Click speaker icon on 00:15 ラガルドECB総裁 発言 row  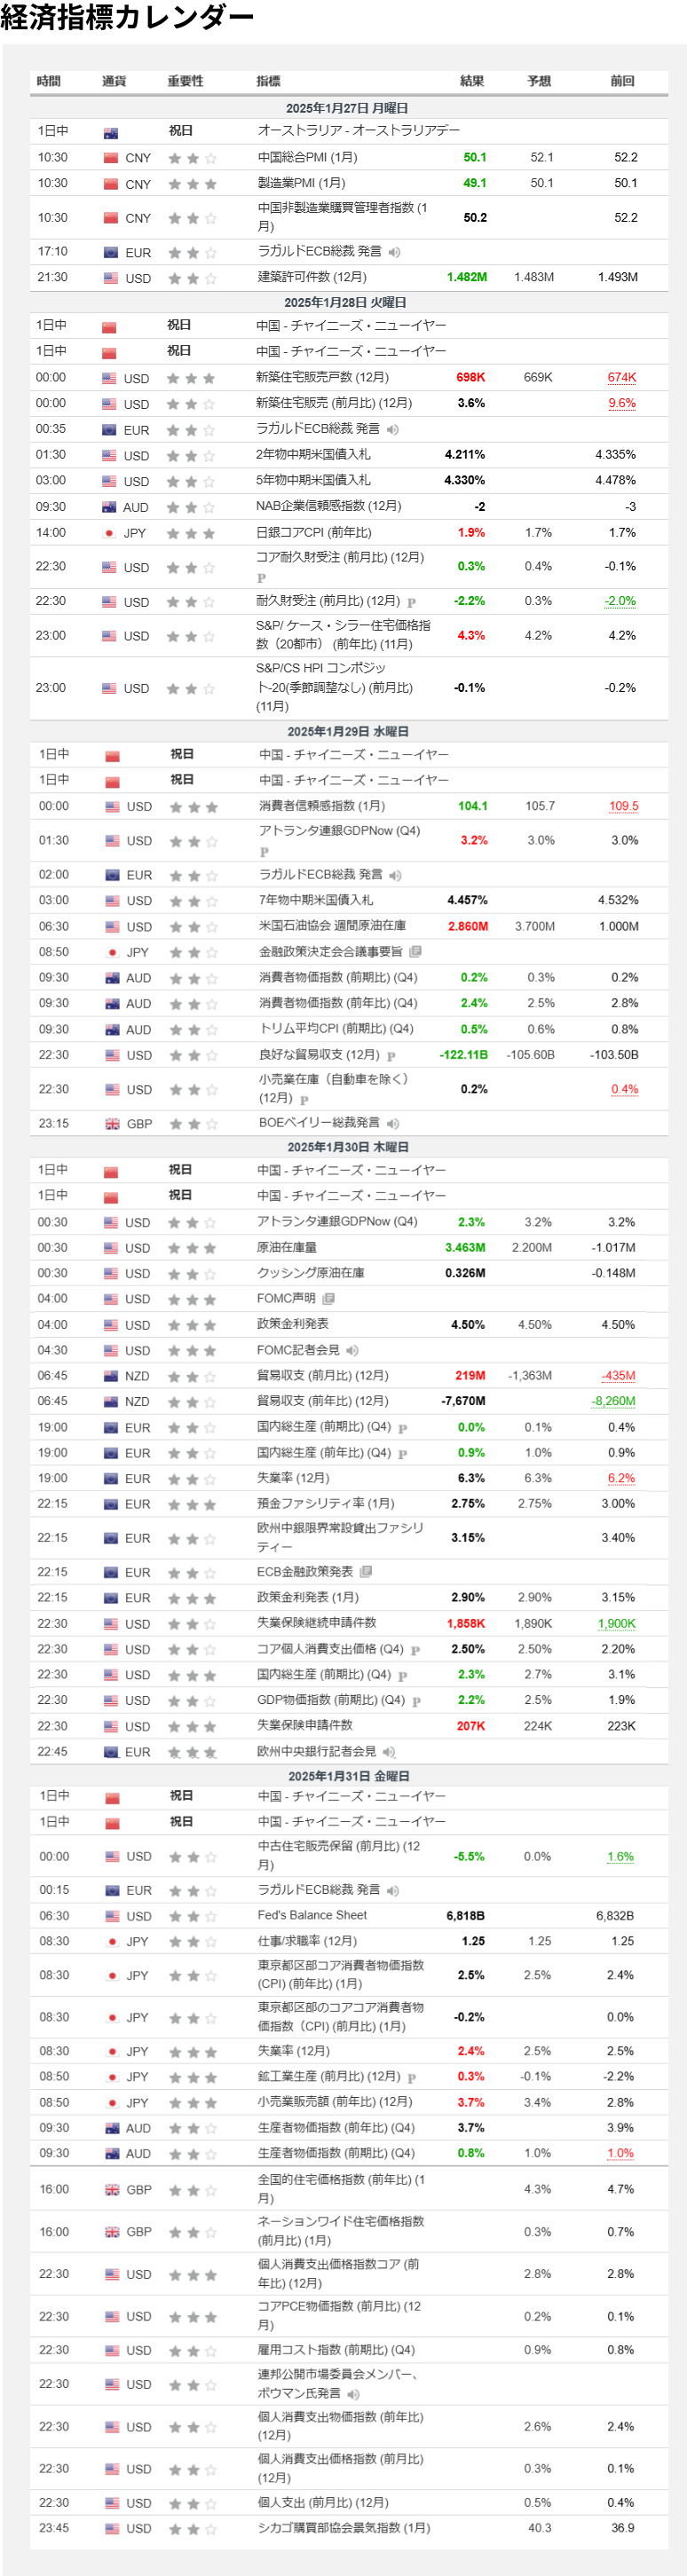click(393, 1891)
